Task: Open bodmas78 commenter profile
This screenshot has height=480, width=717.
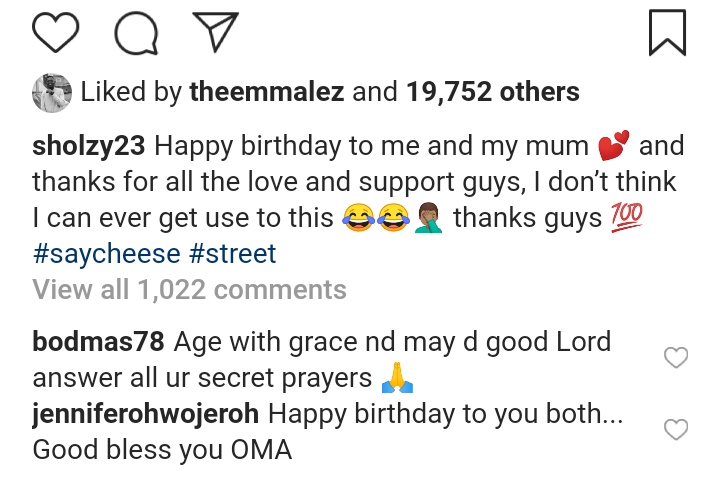Action: click(97, 342)
